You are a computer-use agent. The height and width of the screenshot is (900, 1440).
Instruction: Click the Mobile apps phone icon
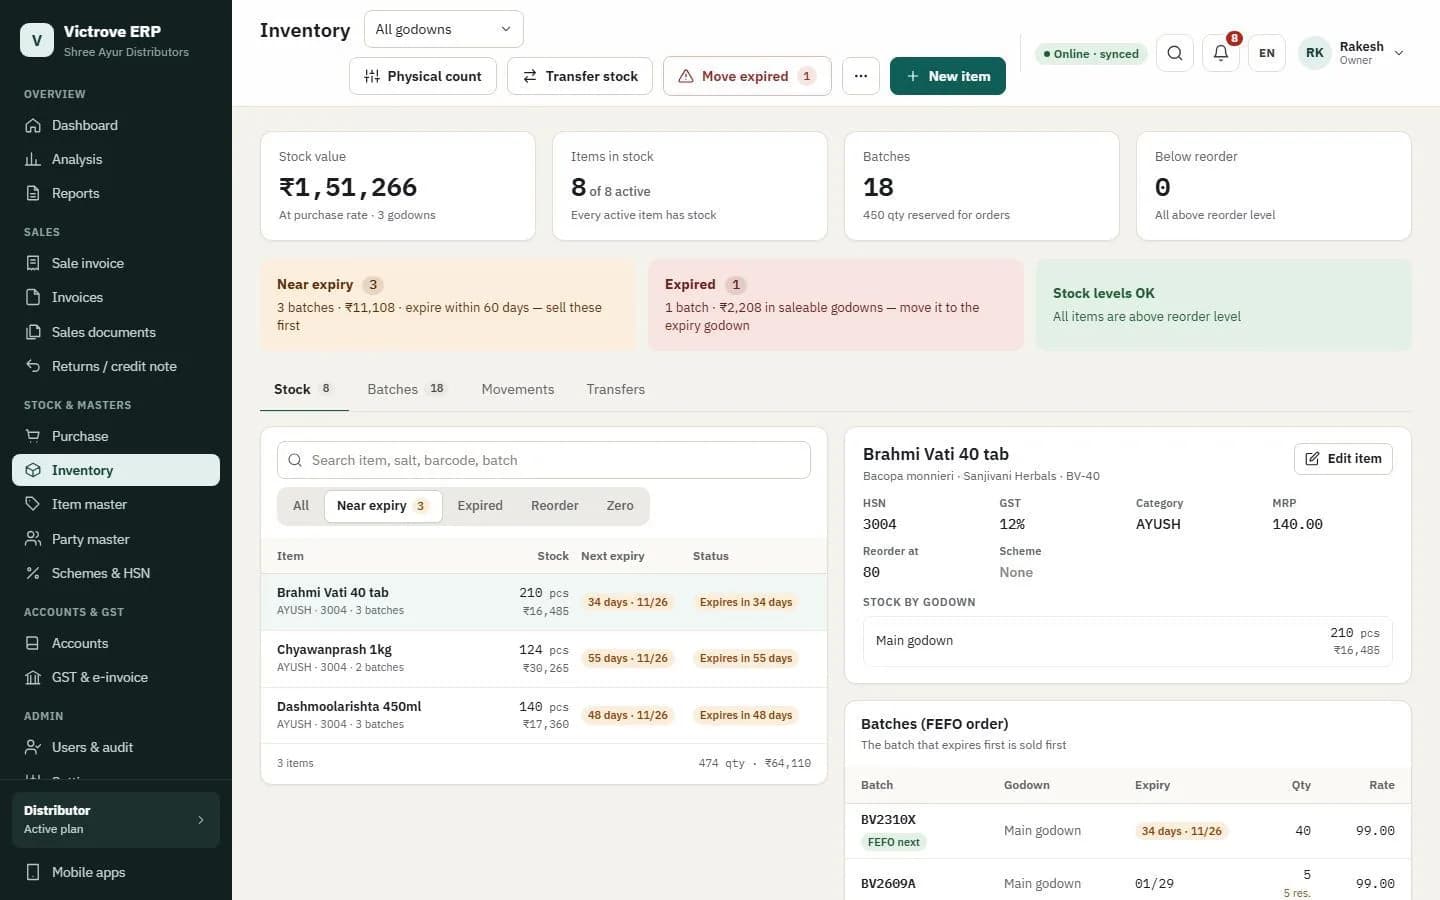click(x=33, y=872)
